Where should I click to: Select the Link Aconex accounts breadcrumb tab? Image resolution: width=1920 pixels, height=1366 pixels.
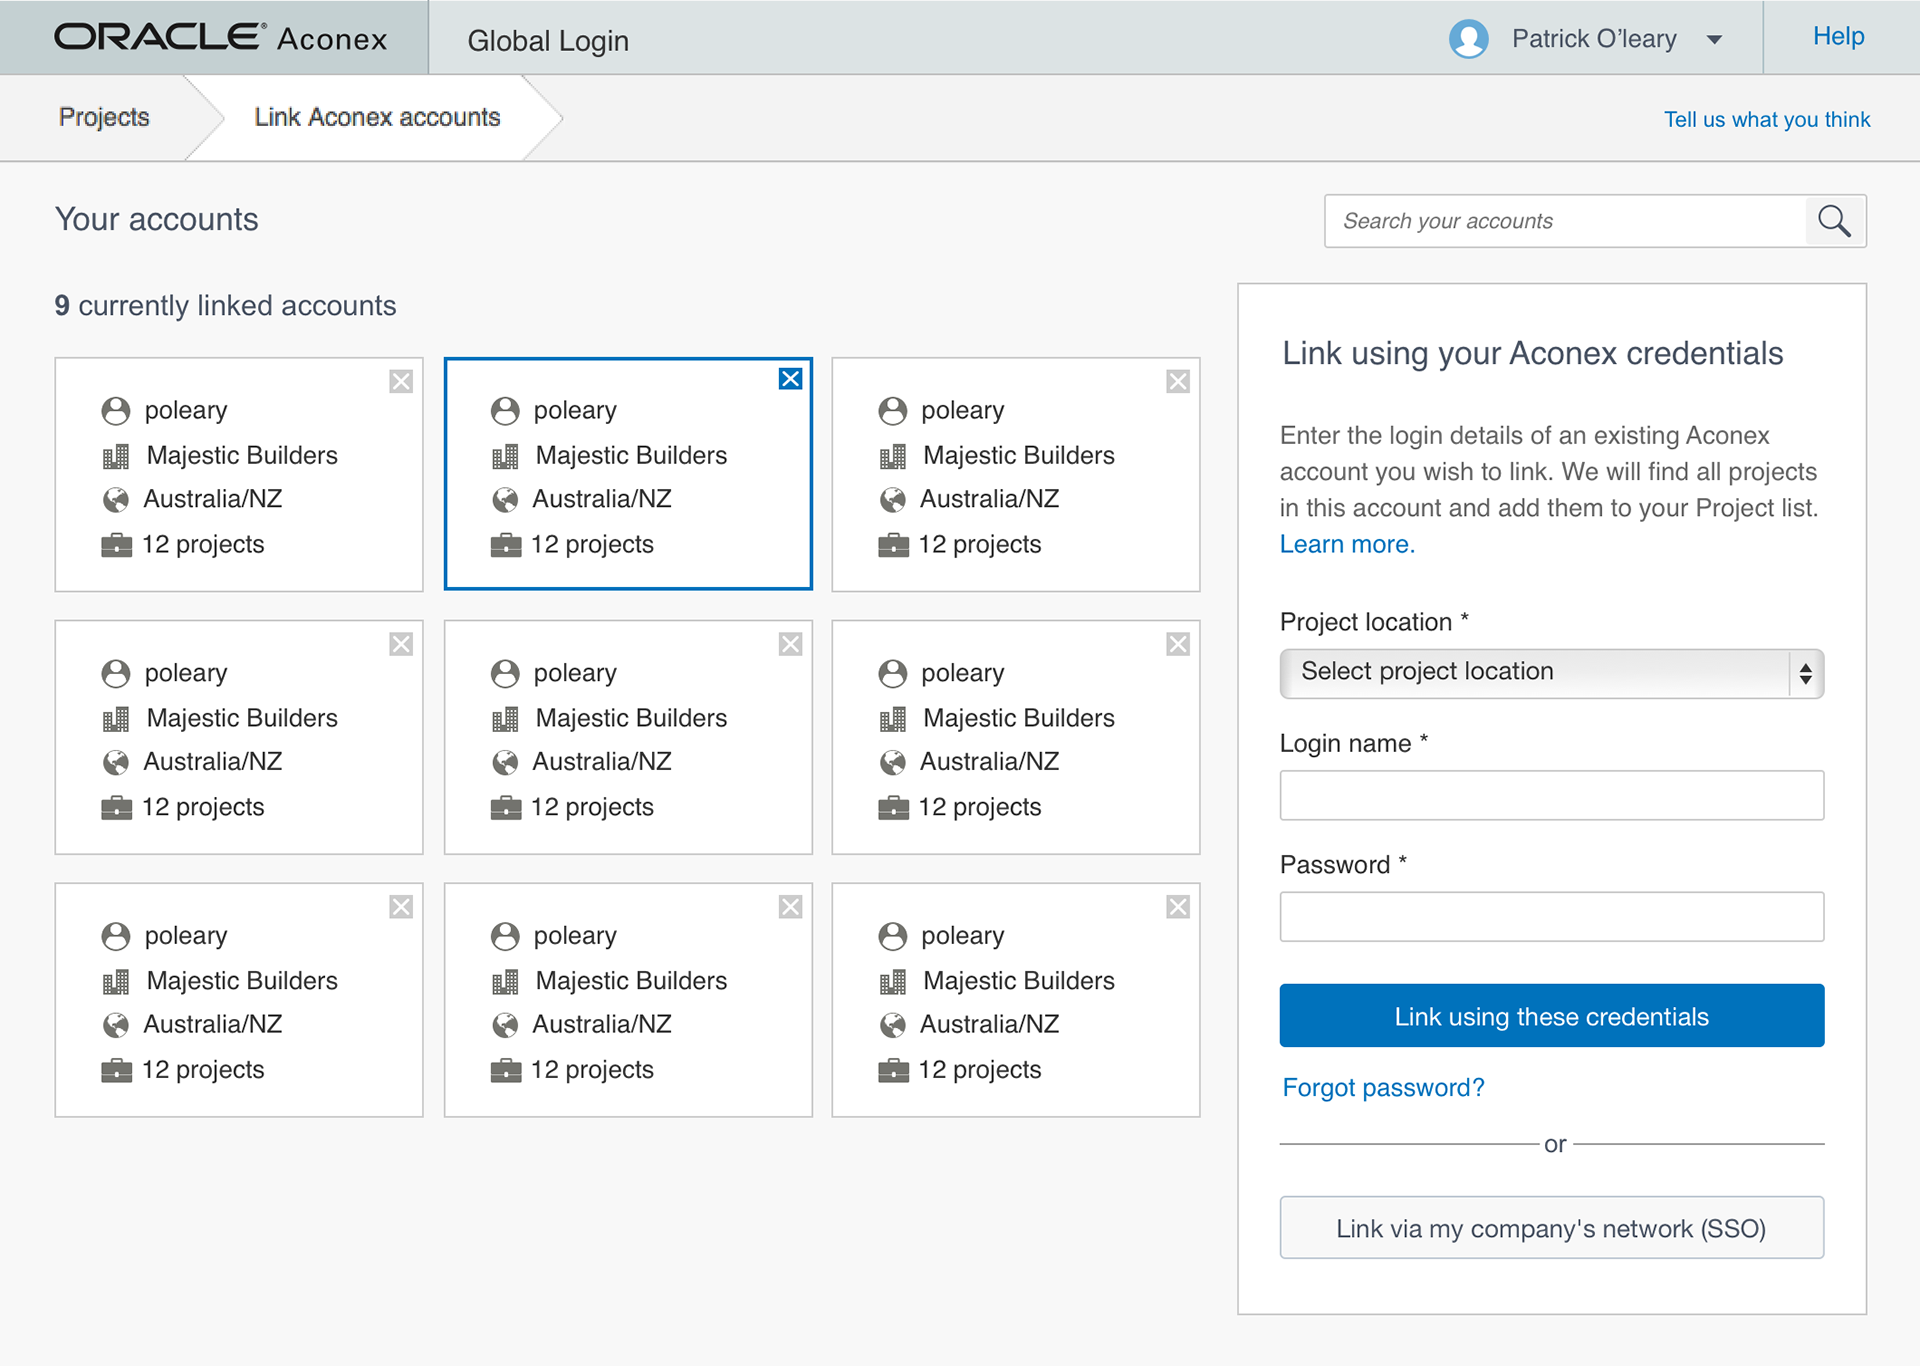[x=377, y=117]
